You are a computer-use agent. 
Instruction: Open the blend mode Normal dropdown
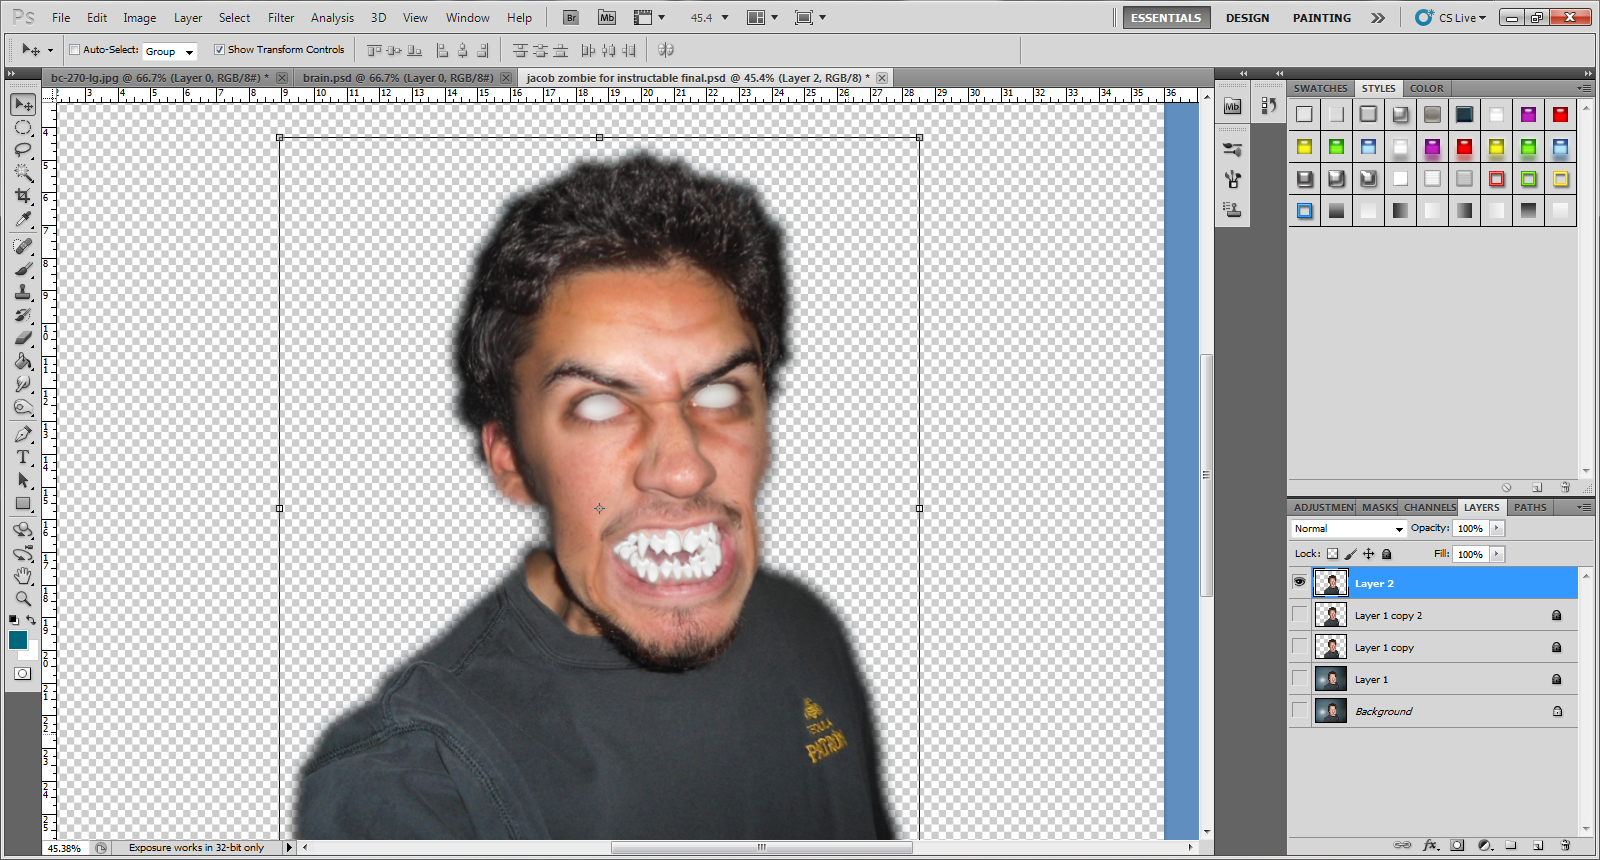click(1348, 528)
